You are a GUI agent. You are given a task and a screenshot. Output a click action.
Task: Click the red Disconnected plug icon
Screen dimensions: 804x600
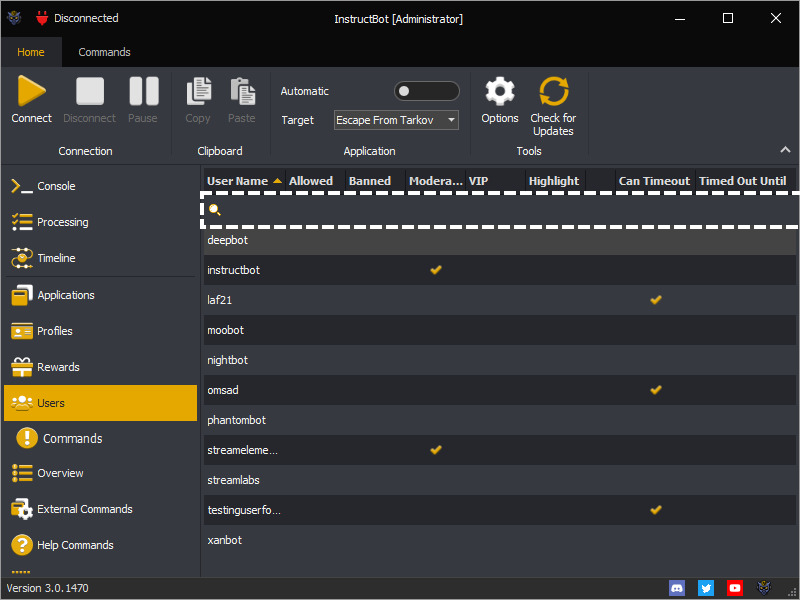tap(42, 18)
